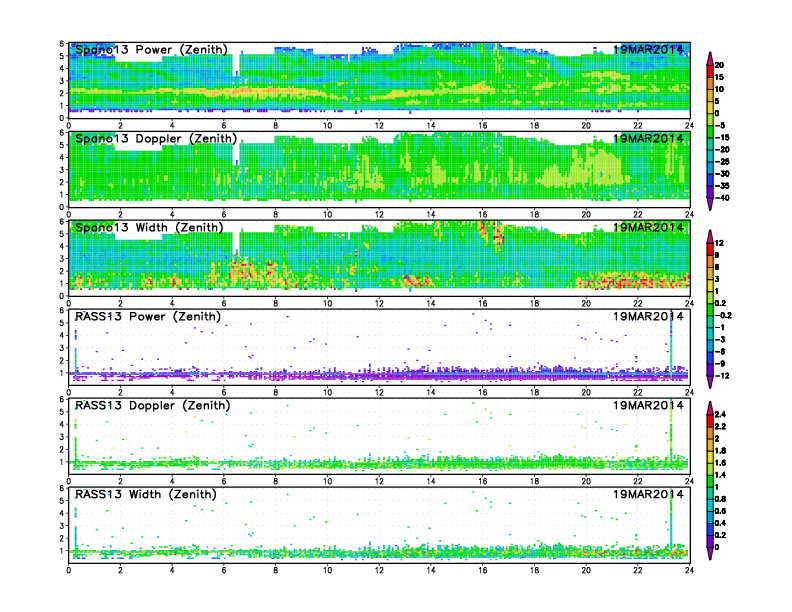Viewport: 792px width, 612px height.
Task: Pick the magenta arrow tip atop the top colorbar
Action: coord(710,58)
